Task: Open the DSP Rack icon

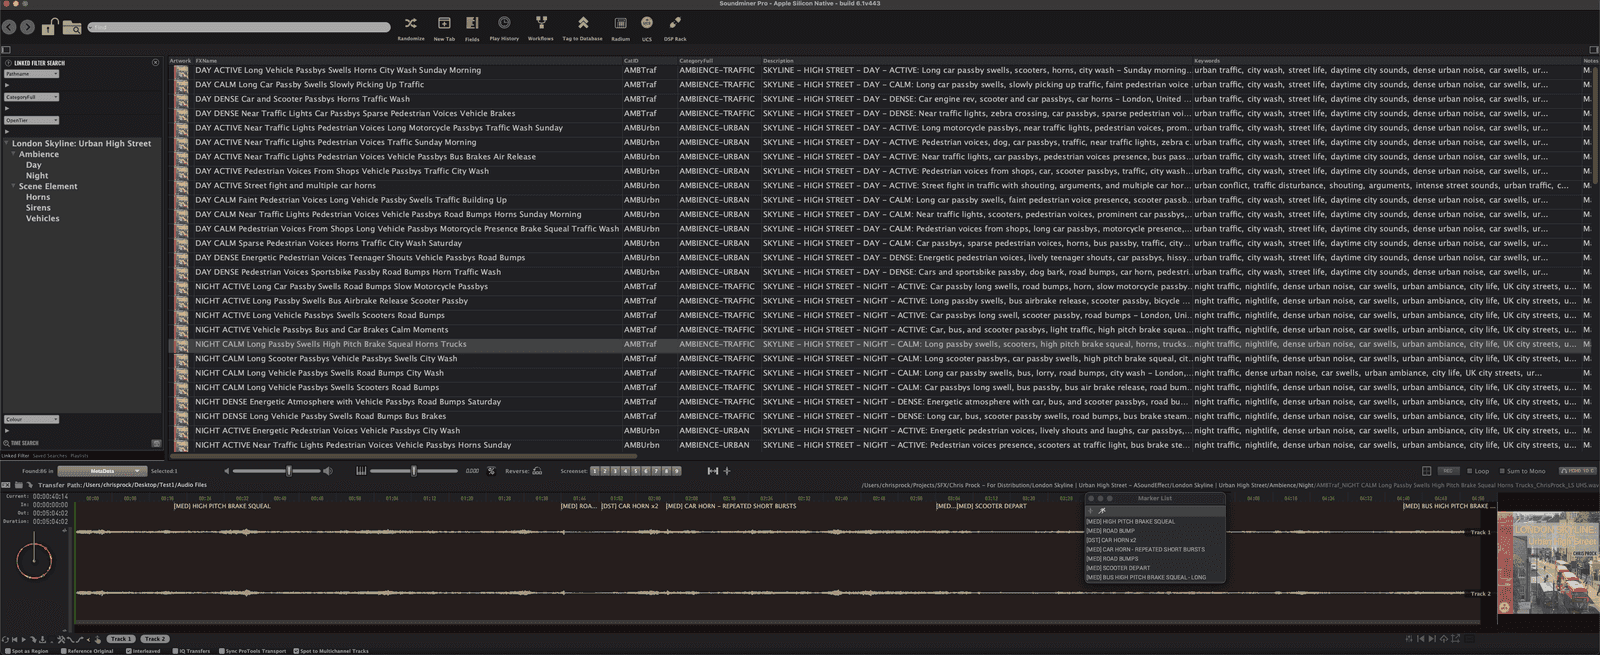Action: point(675,23)
